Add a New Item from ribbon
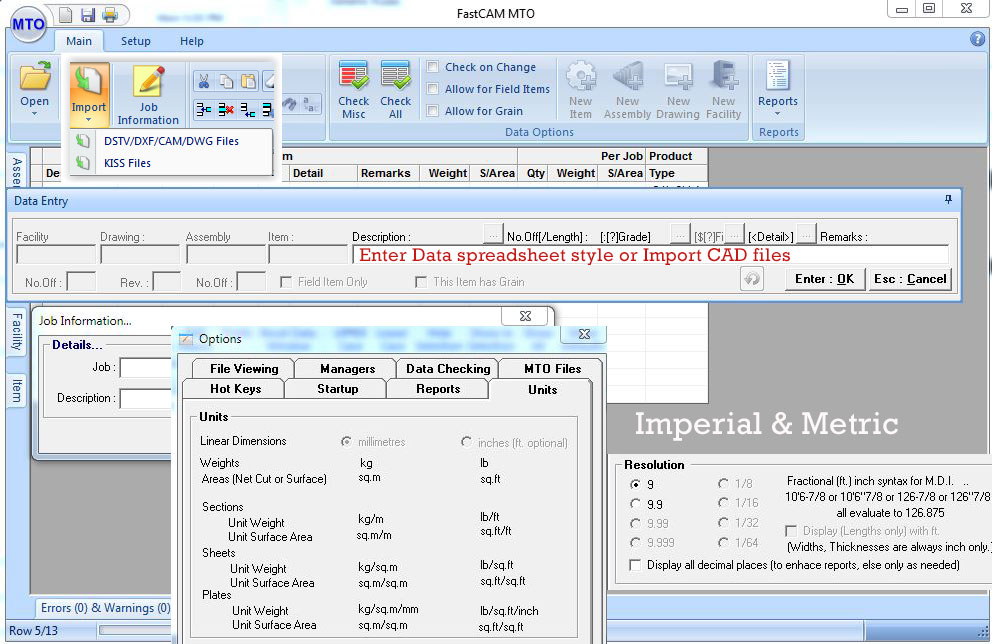Image resolution: width=992 pixels, height=644 pixels. [580, 90]
